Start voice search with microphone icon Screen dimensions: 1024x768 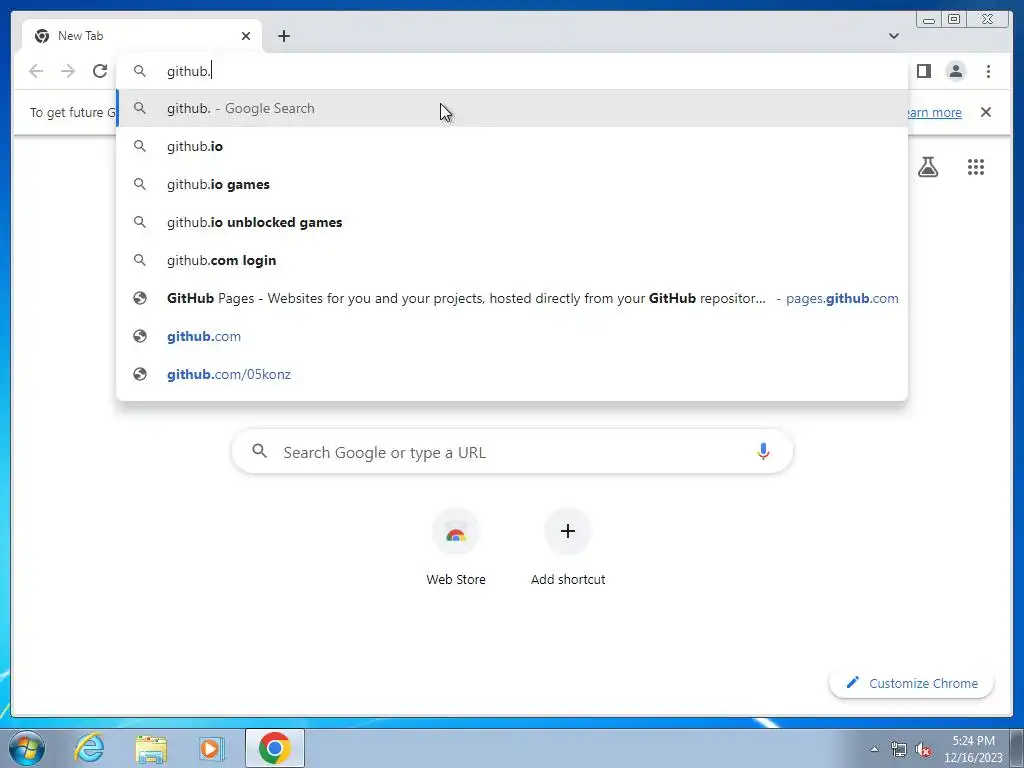pyautogui.click(x=763, y=451)
